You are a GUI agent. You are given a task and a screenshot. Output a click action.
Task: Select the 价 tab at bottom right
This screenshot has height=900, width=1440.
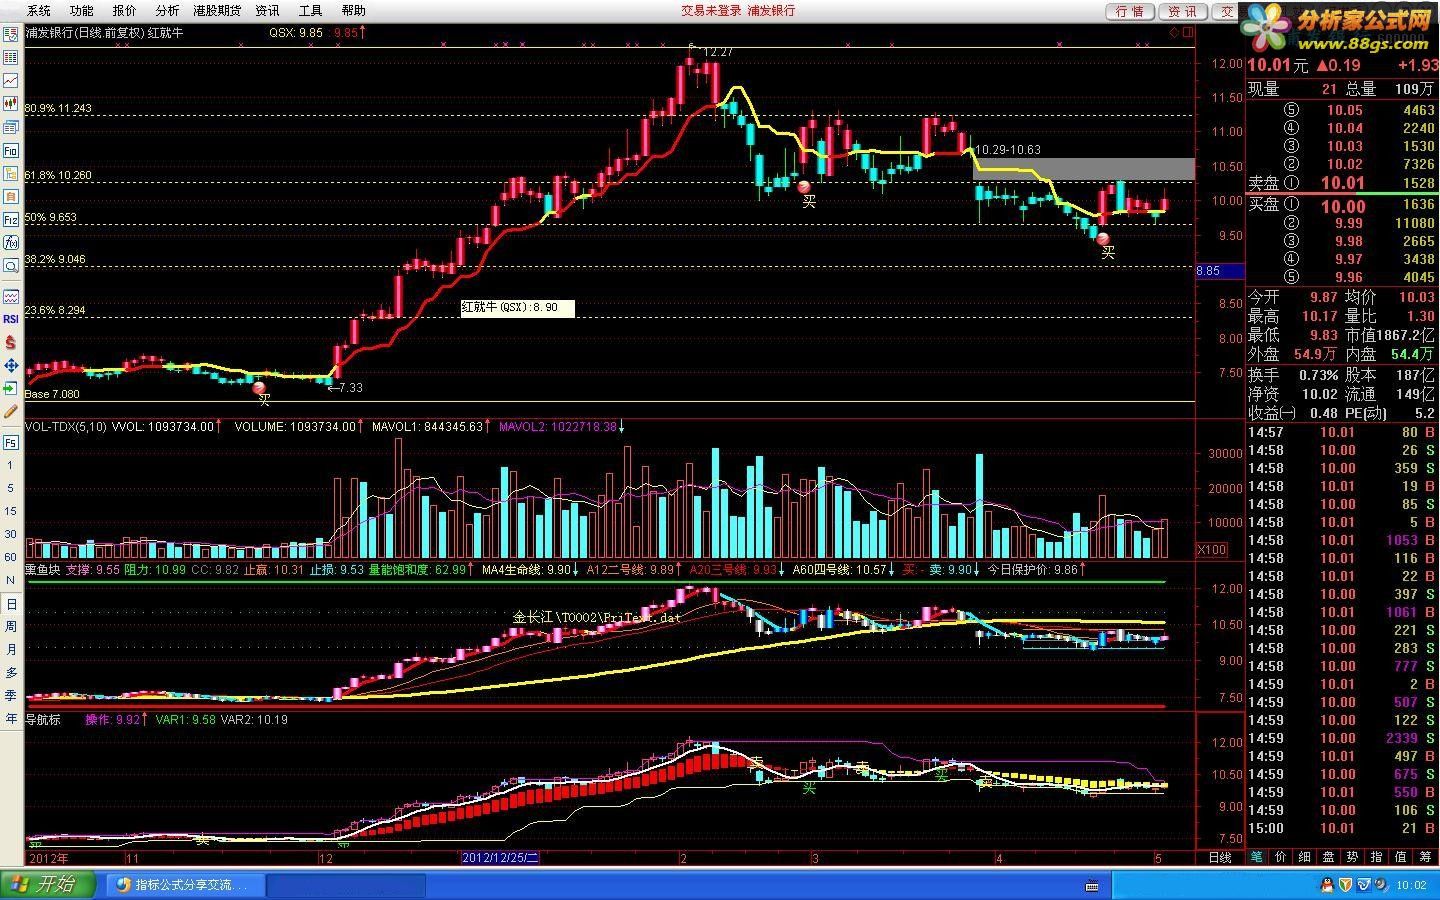pos(1281,857)
